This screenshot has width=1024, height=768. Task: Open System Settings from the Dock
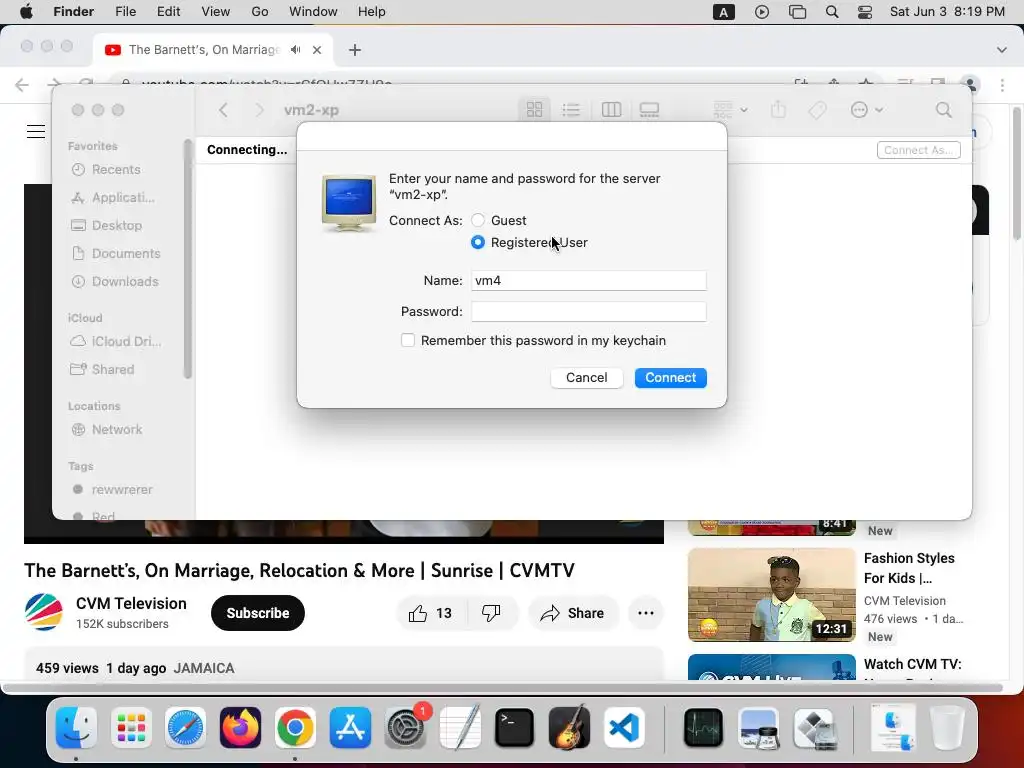[x=405, y=728]
